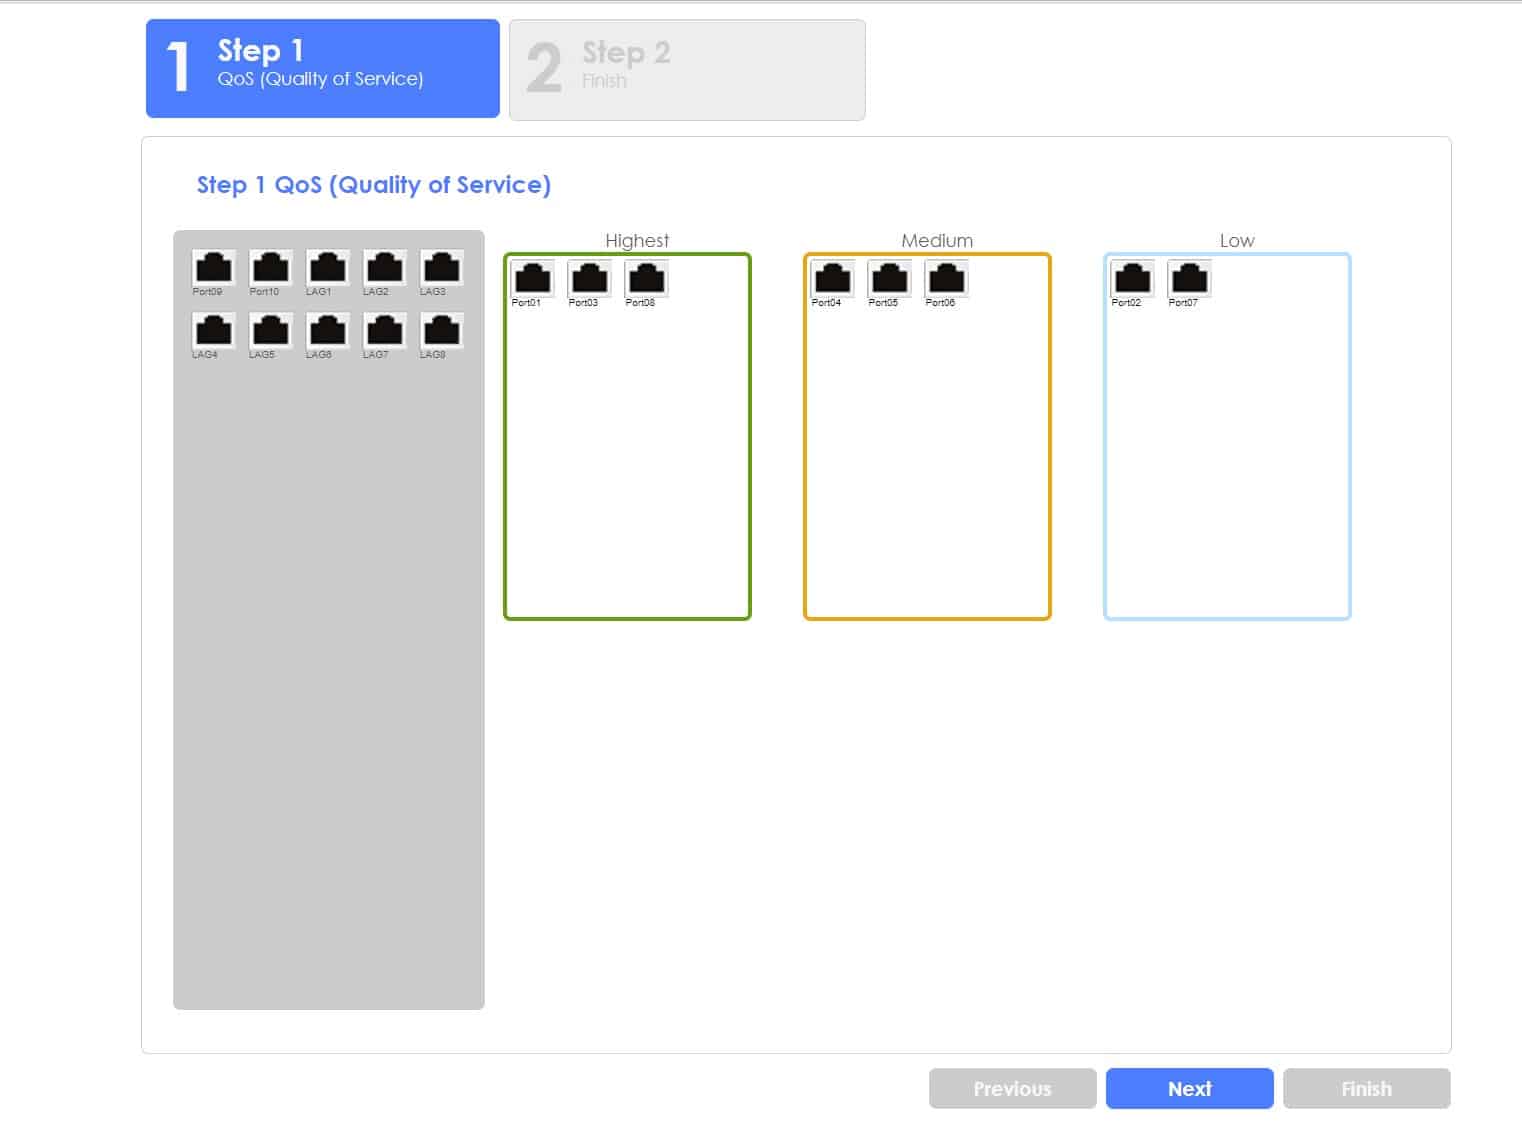Viewport: 1522px width, 1129px height.
Task: Open the Step 1 QoS tab
Action: tap(323, 68)
